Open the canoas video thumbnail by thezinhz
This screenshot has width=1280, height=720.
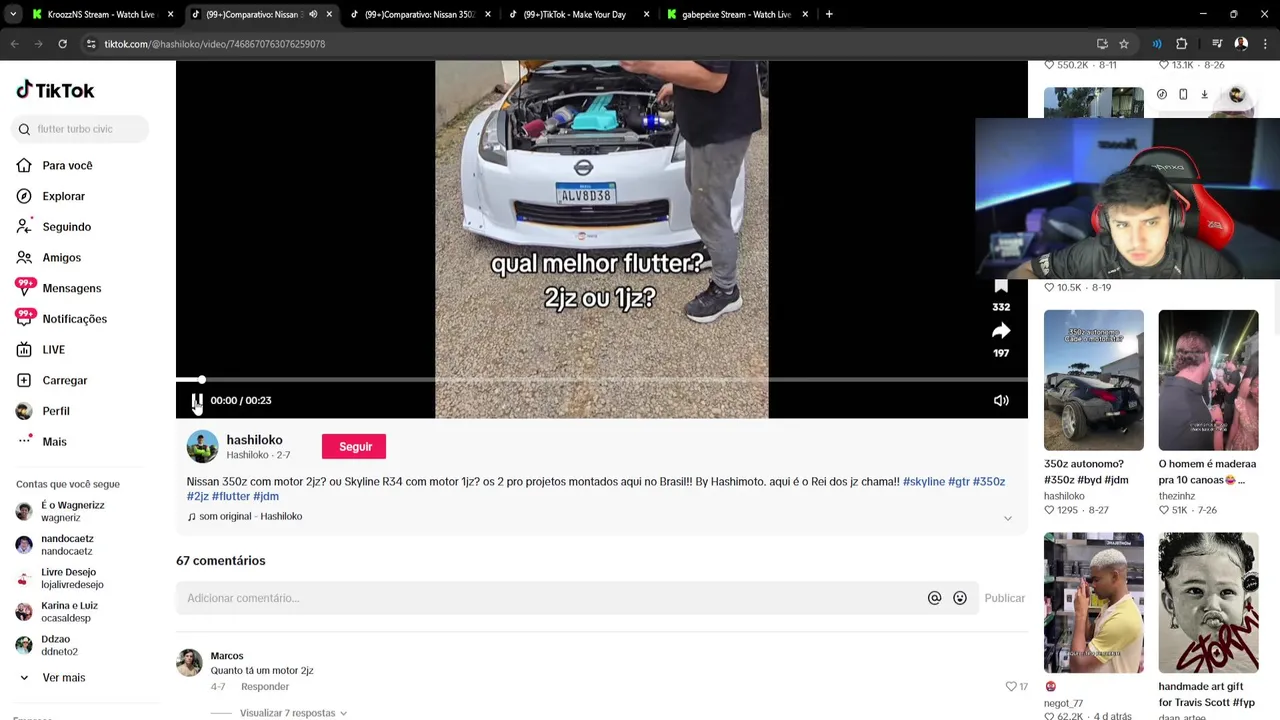(1208, 380)
